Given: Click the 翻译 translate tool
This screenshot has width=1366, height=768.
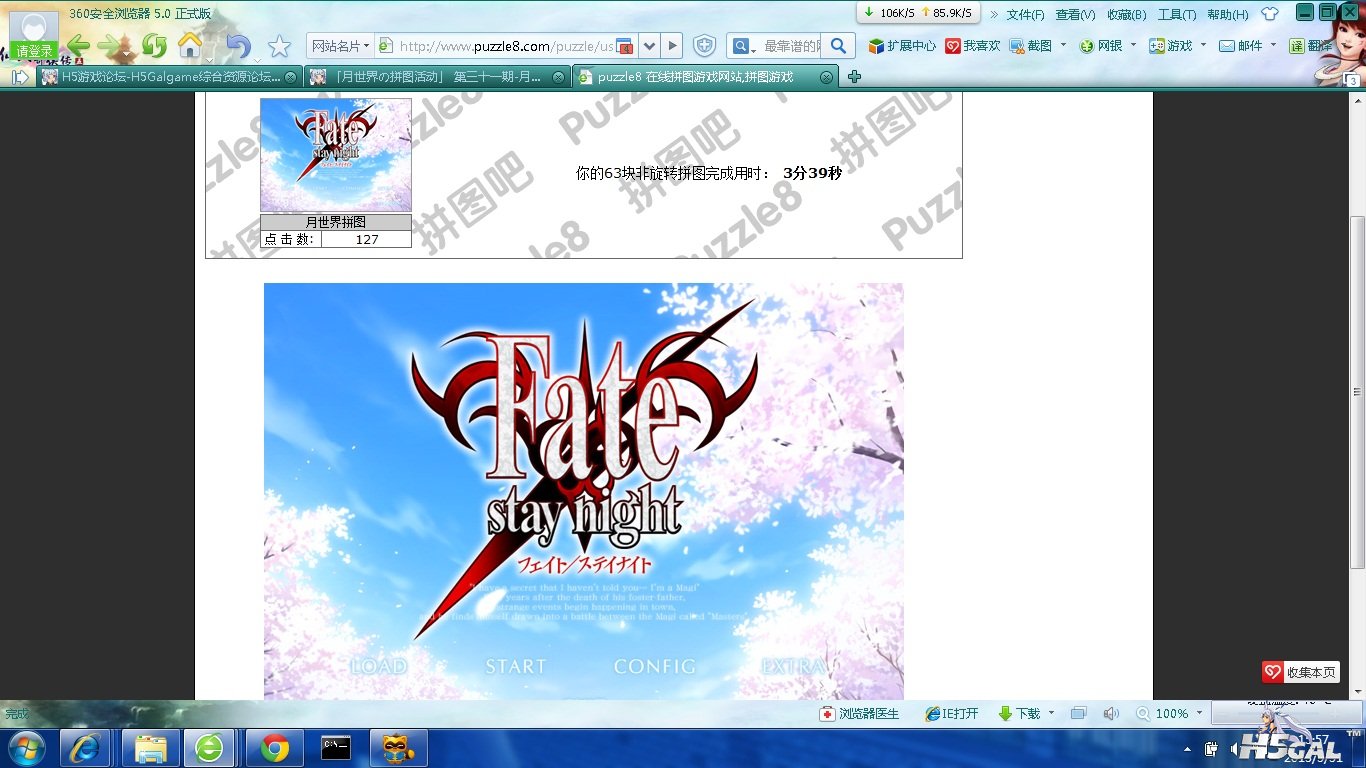Looking at the screenshot, I should [x=1310, y=46].
